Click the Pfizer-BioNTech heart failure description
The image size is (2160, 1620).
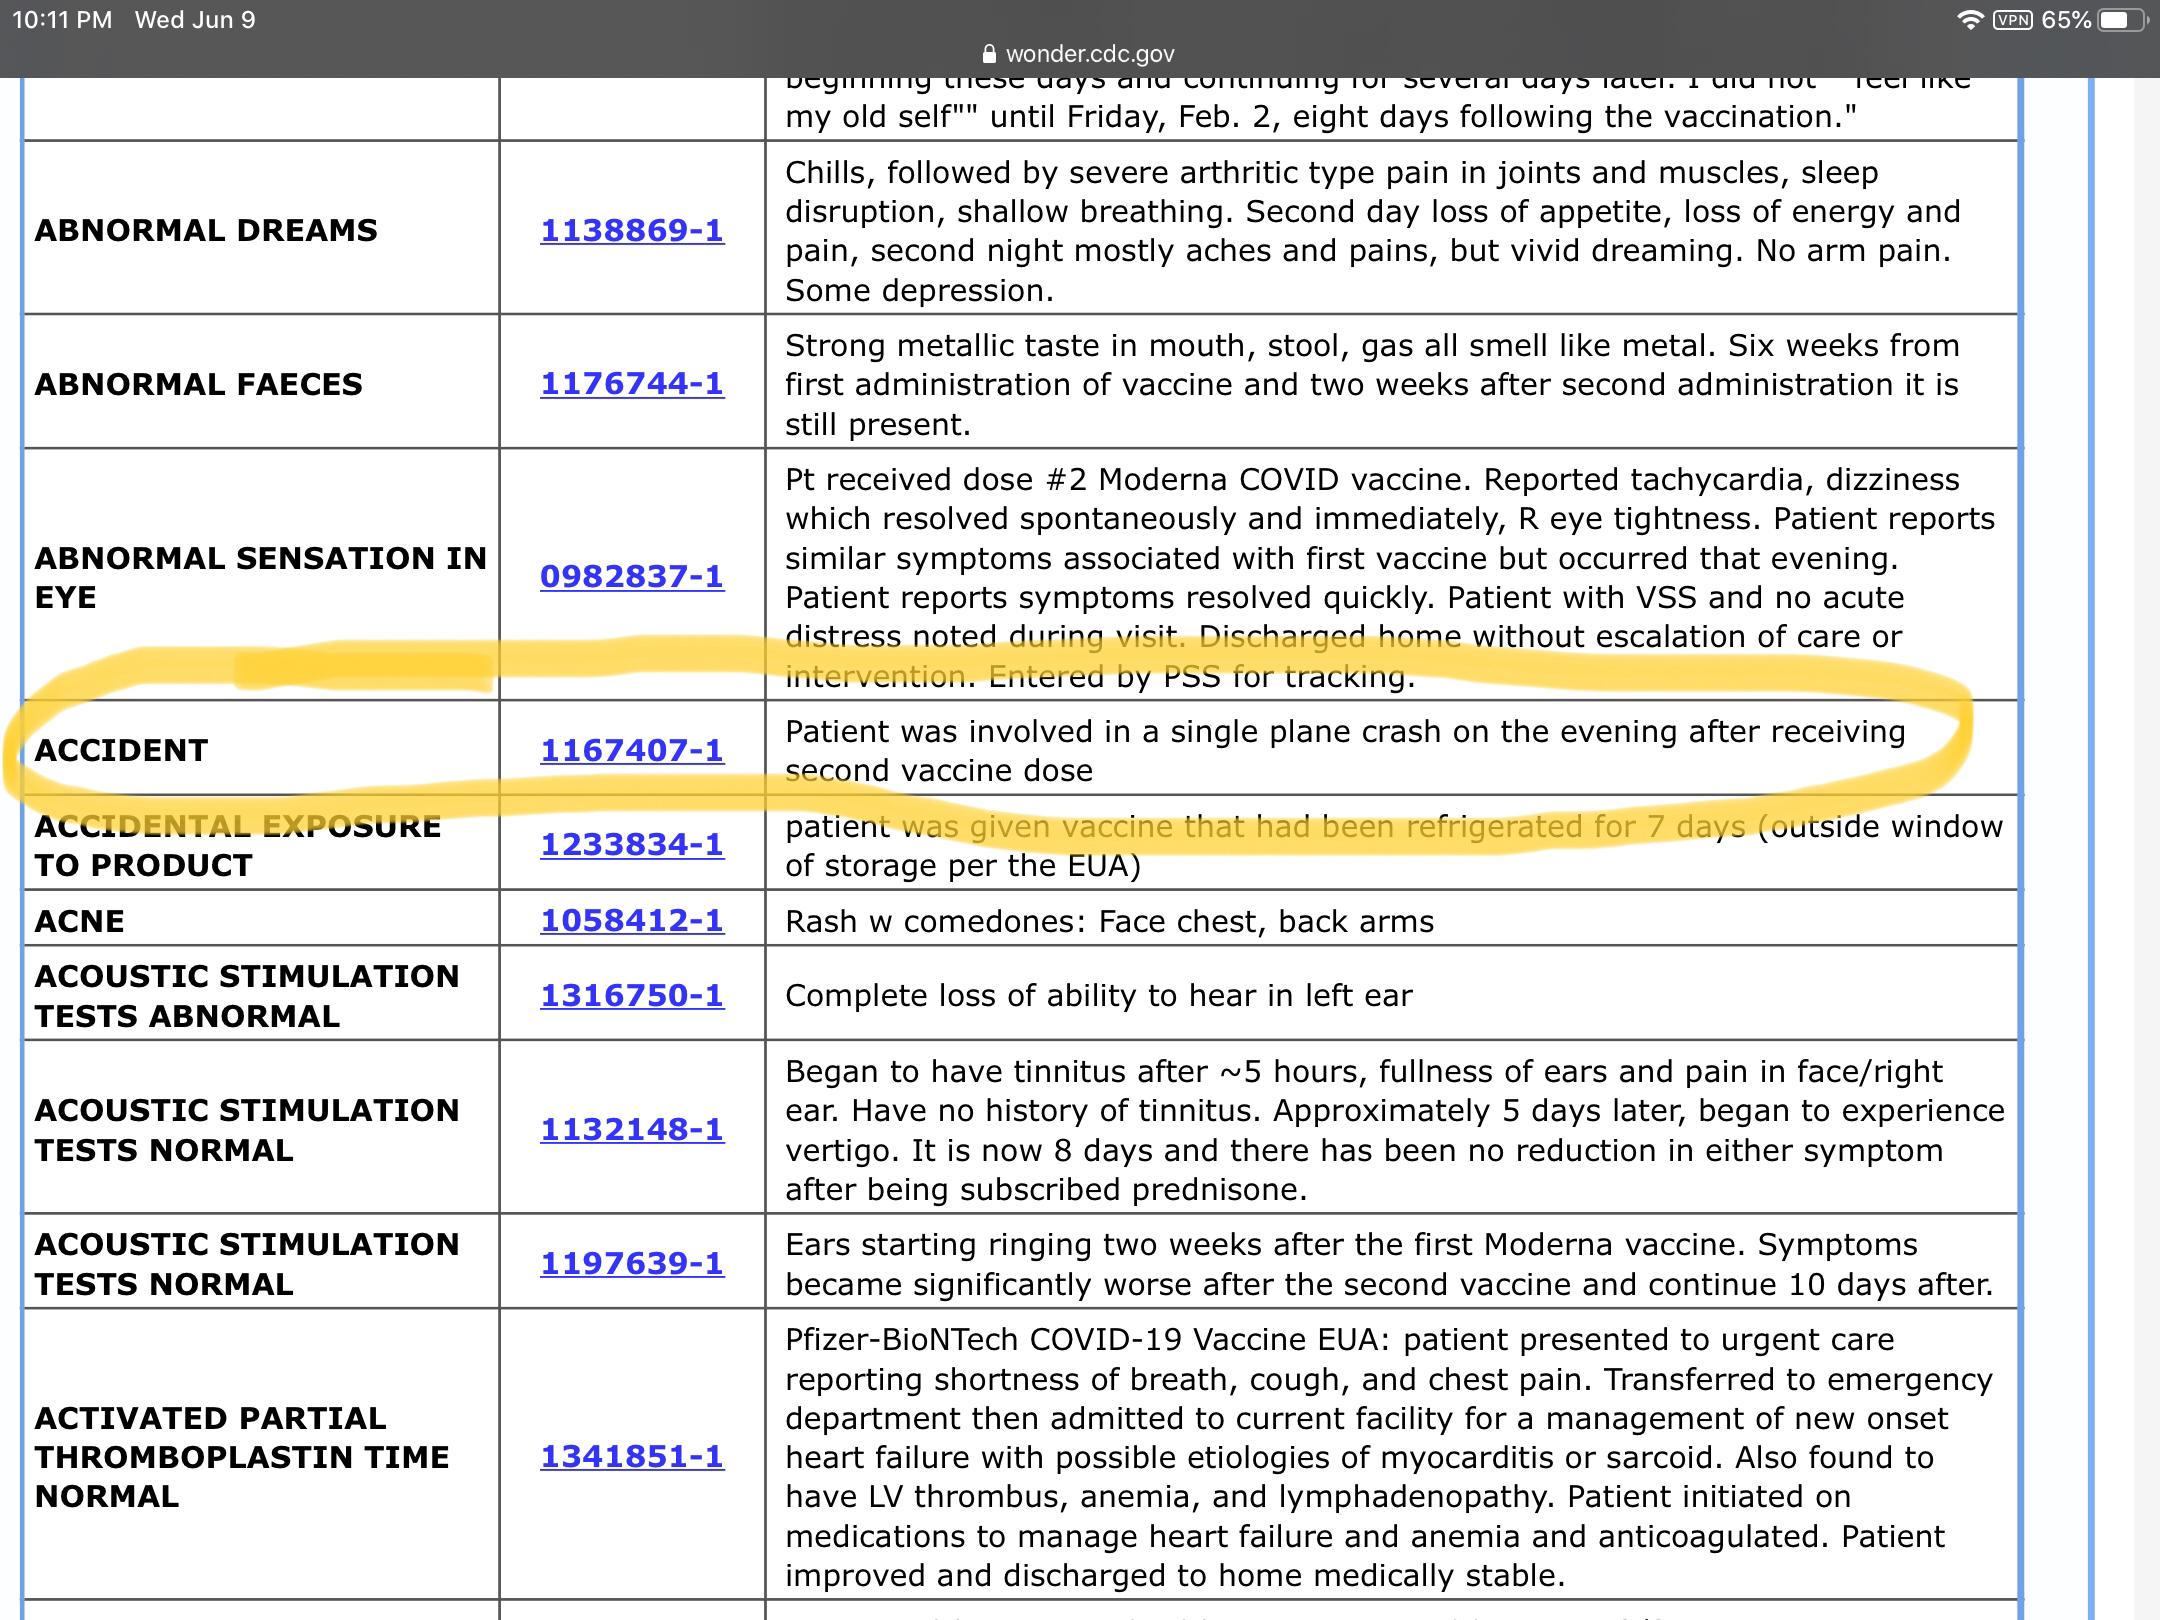pos(1389,1457)
